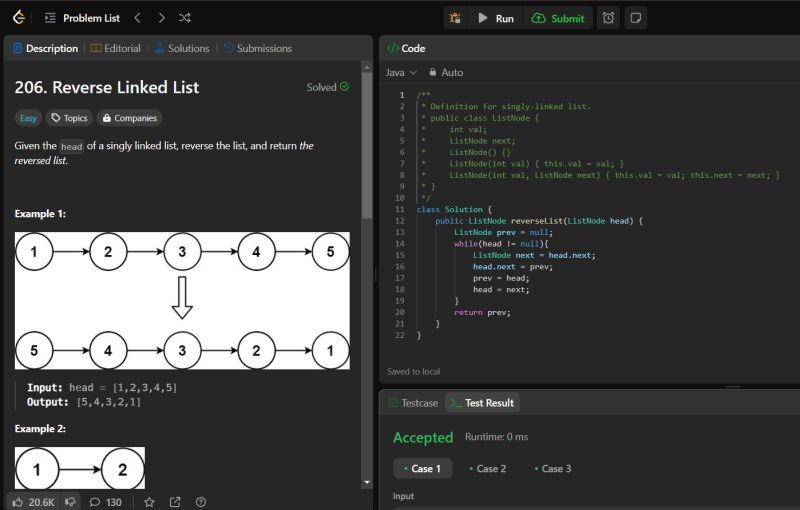The width and height of the screenshot is (800, 510).
Task: Select Case 3 result
Action: [x=553, y=469]
